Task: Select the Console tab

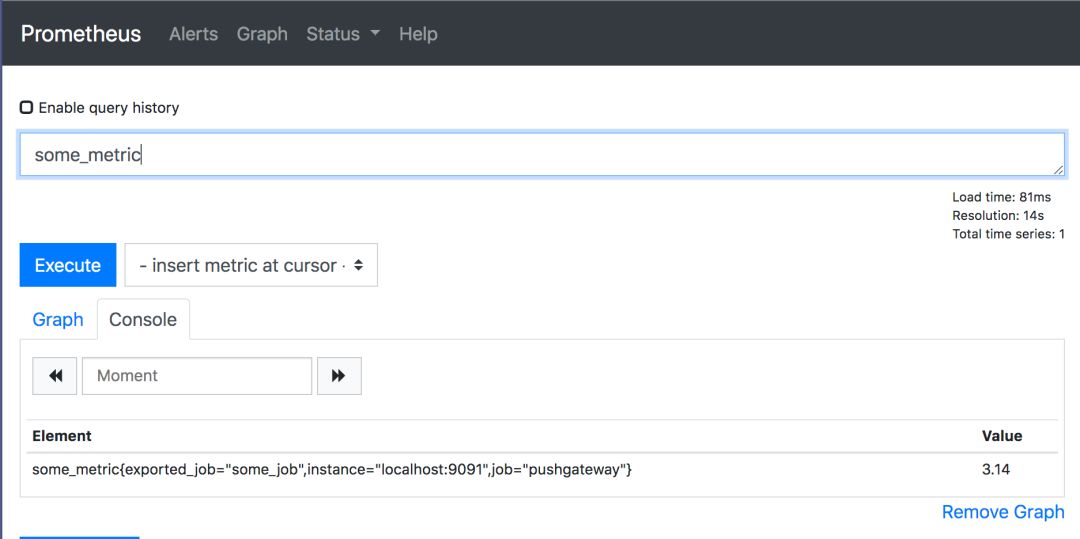Action: [143, 319]
